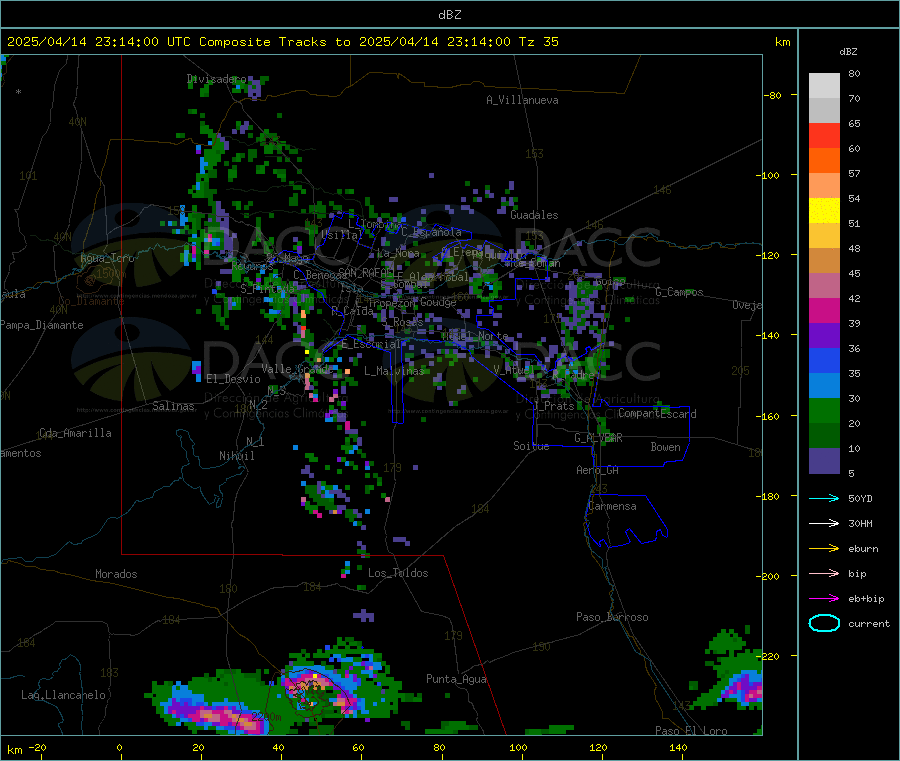The height and width of the screenshot is (761, 900).
Task: Click the white 30HM arrow legend icon
Action: [x=824, y=523]
